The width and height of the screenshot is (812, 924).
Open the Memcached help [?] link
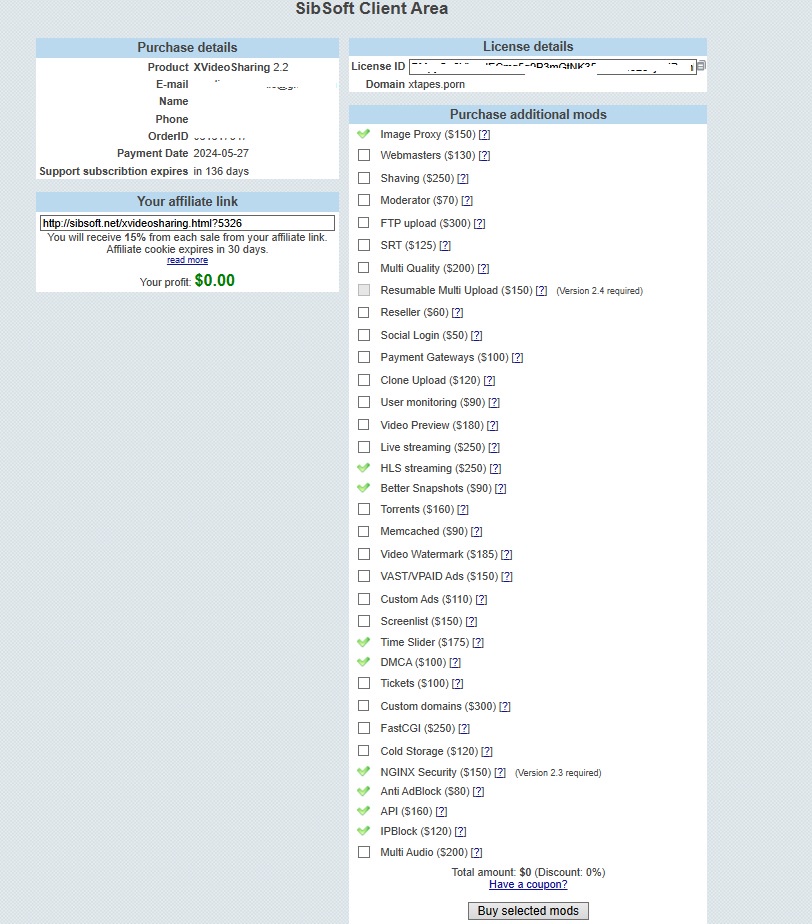pyautogui.click(x=477, y=532)
